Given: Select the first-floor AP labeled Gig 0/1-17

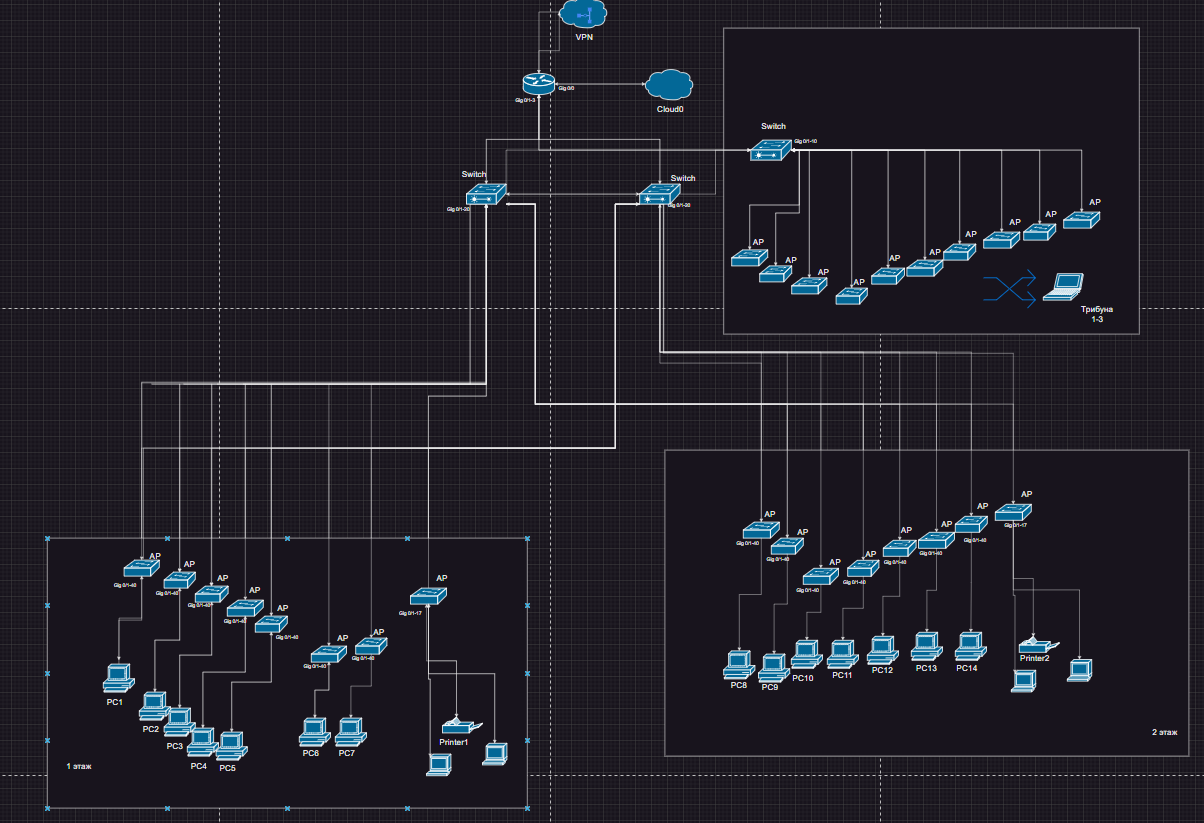Looking at the screenshot, I should (x=427, y=595).
